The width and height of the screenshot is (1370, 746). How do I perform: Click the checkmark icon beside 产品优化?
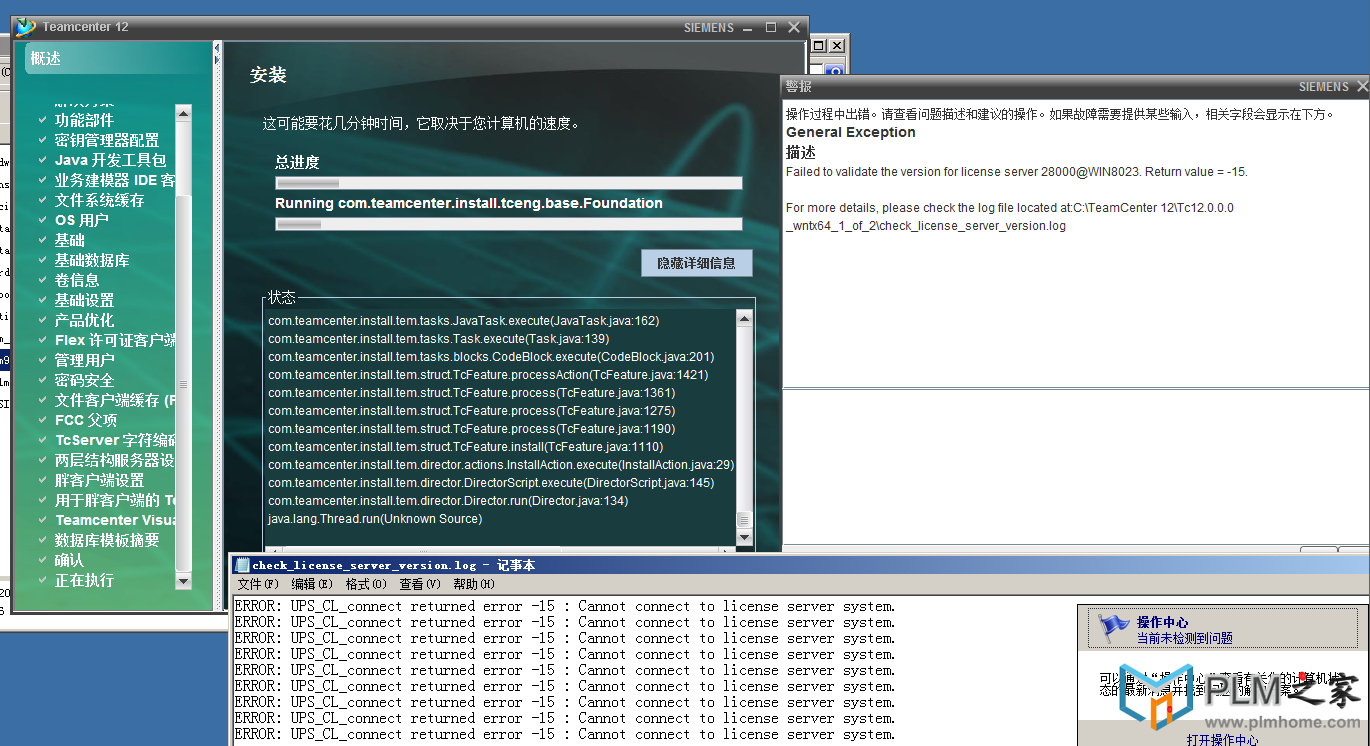43,320
